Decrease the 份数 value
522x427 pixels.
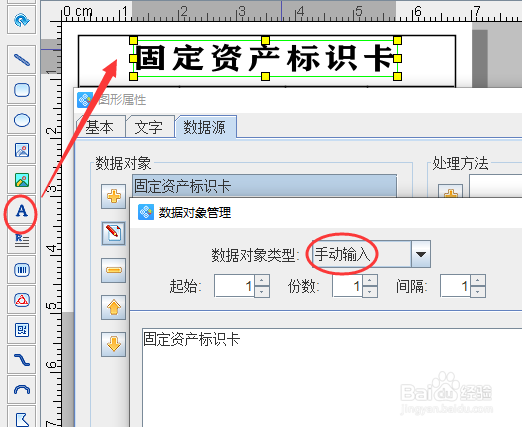(370, 292)
